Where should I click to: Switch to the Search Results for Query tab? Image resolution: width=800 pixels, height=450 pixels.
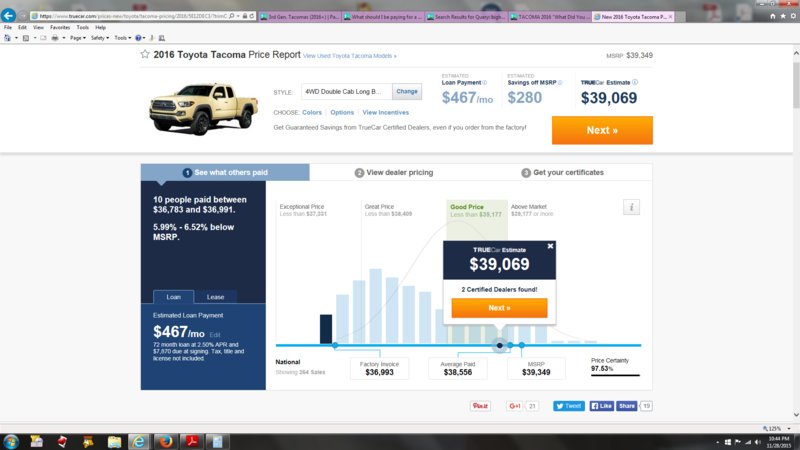(466, 17)
